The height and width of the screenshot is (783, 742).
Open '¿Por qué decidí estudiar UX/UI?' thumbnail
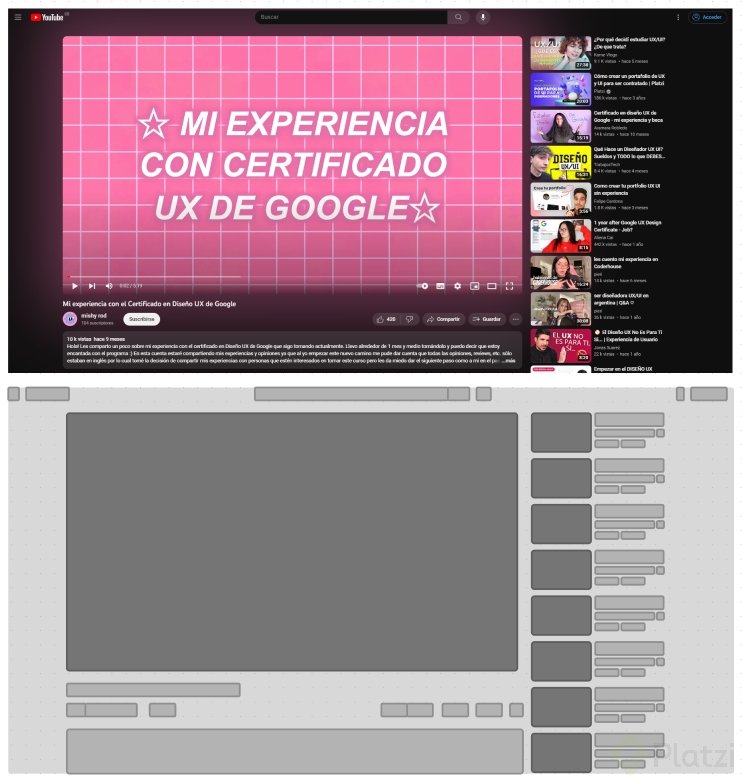click(x=561, y=53)
